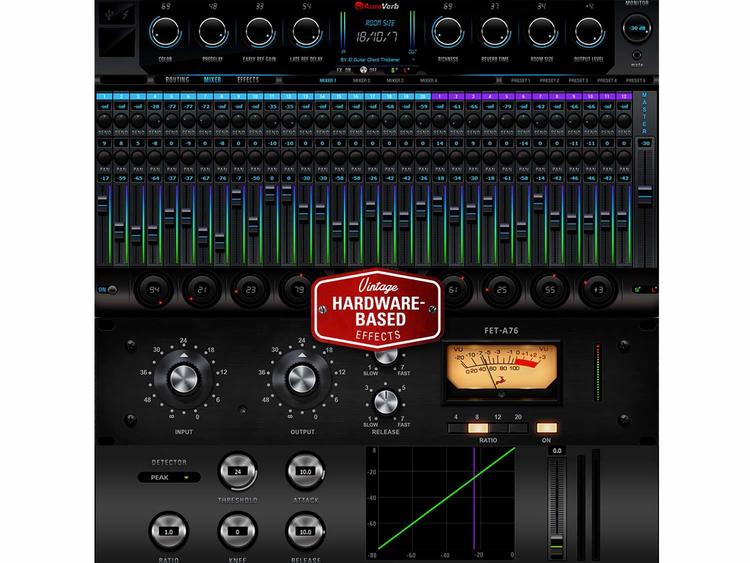Switch to the Routing tab

click(177, 80)
